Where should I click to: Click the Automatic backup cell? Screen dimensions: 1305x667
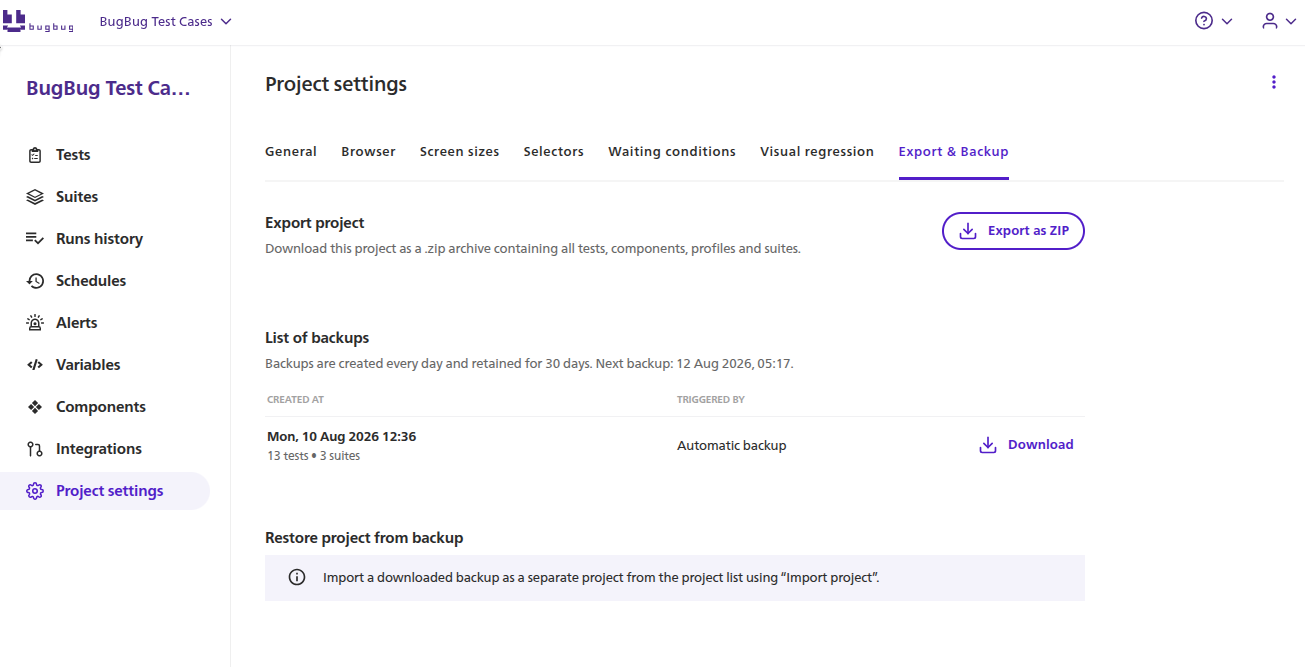click(x=732, y=446)
